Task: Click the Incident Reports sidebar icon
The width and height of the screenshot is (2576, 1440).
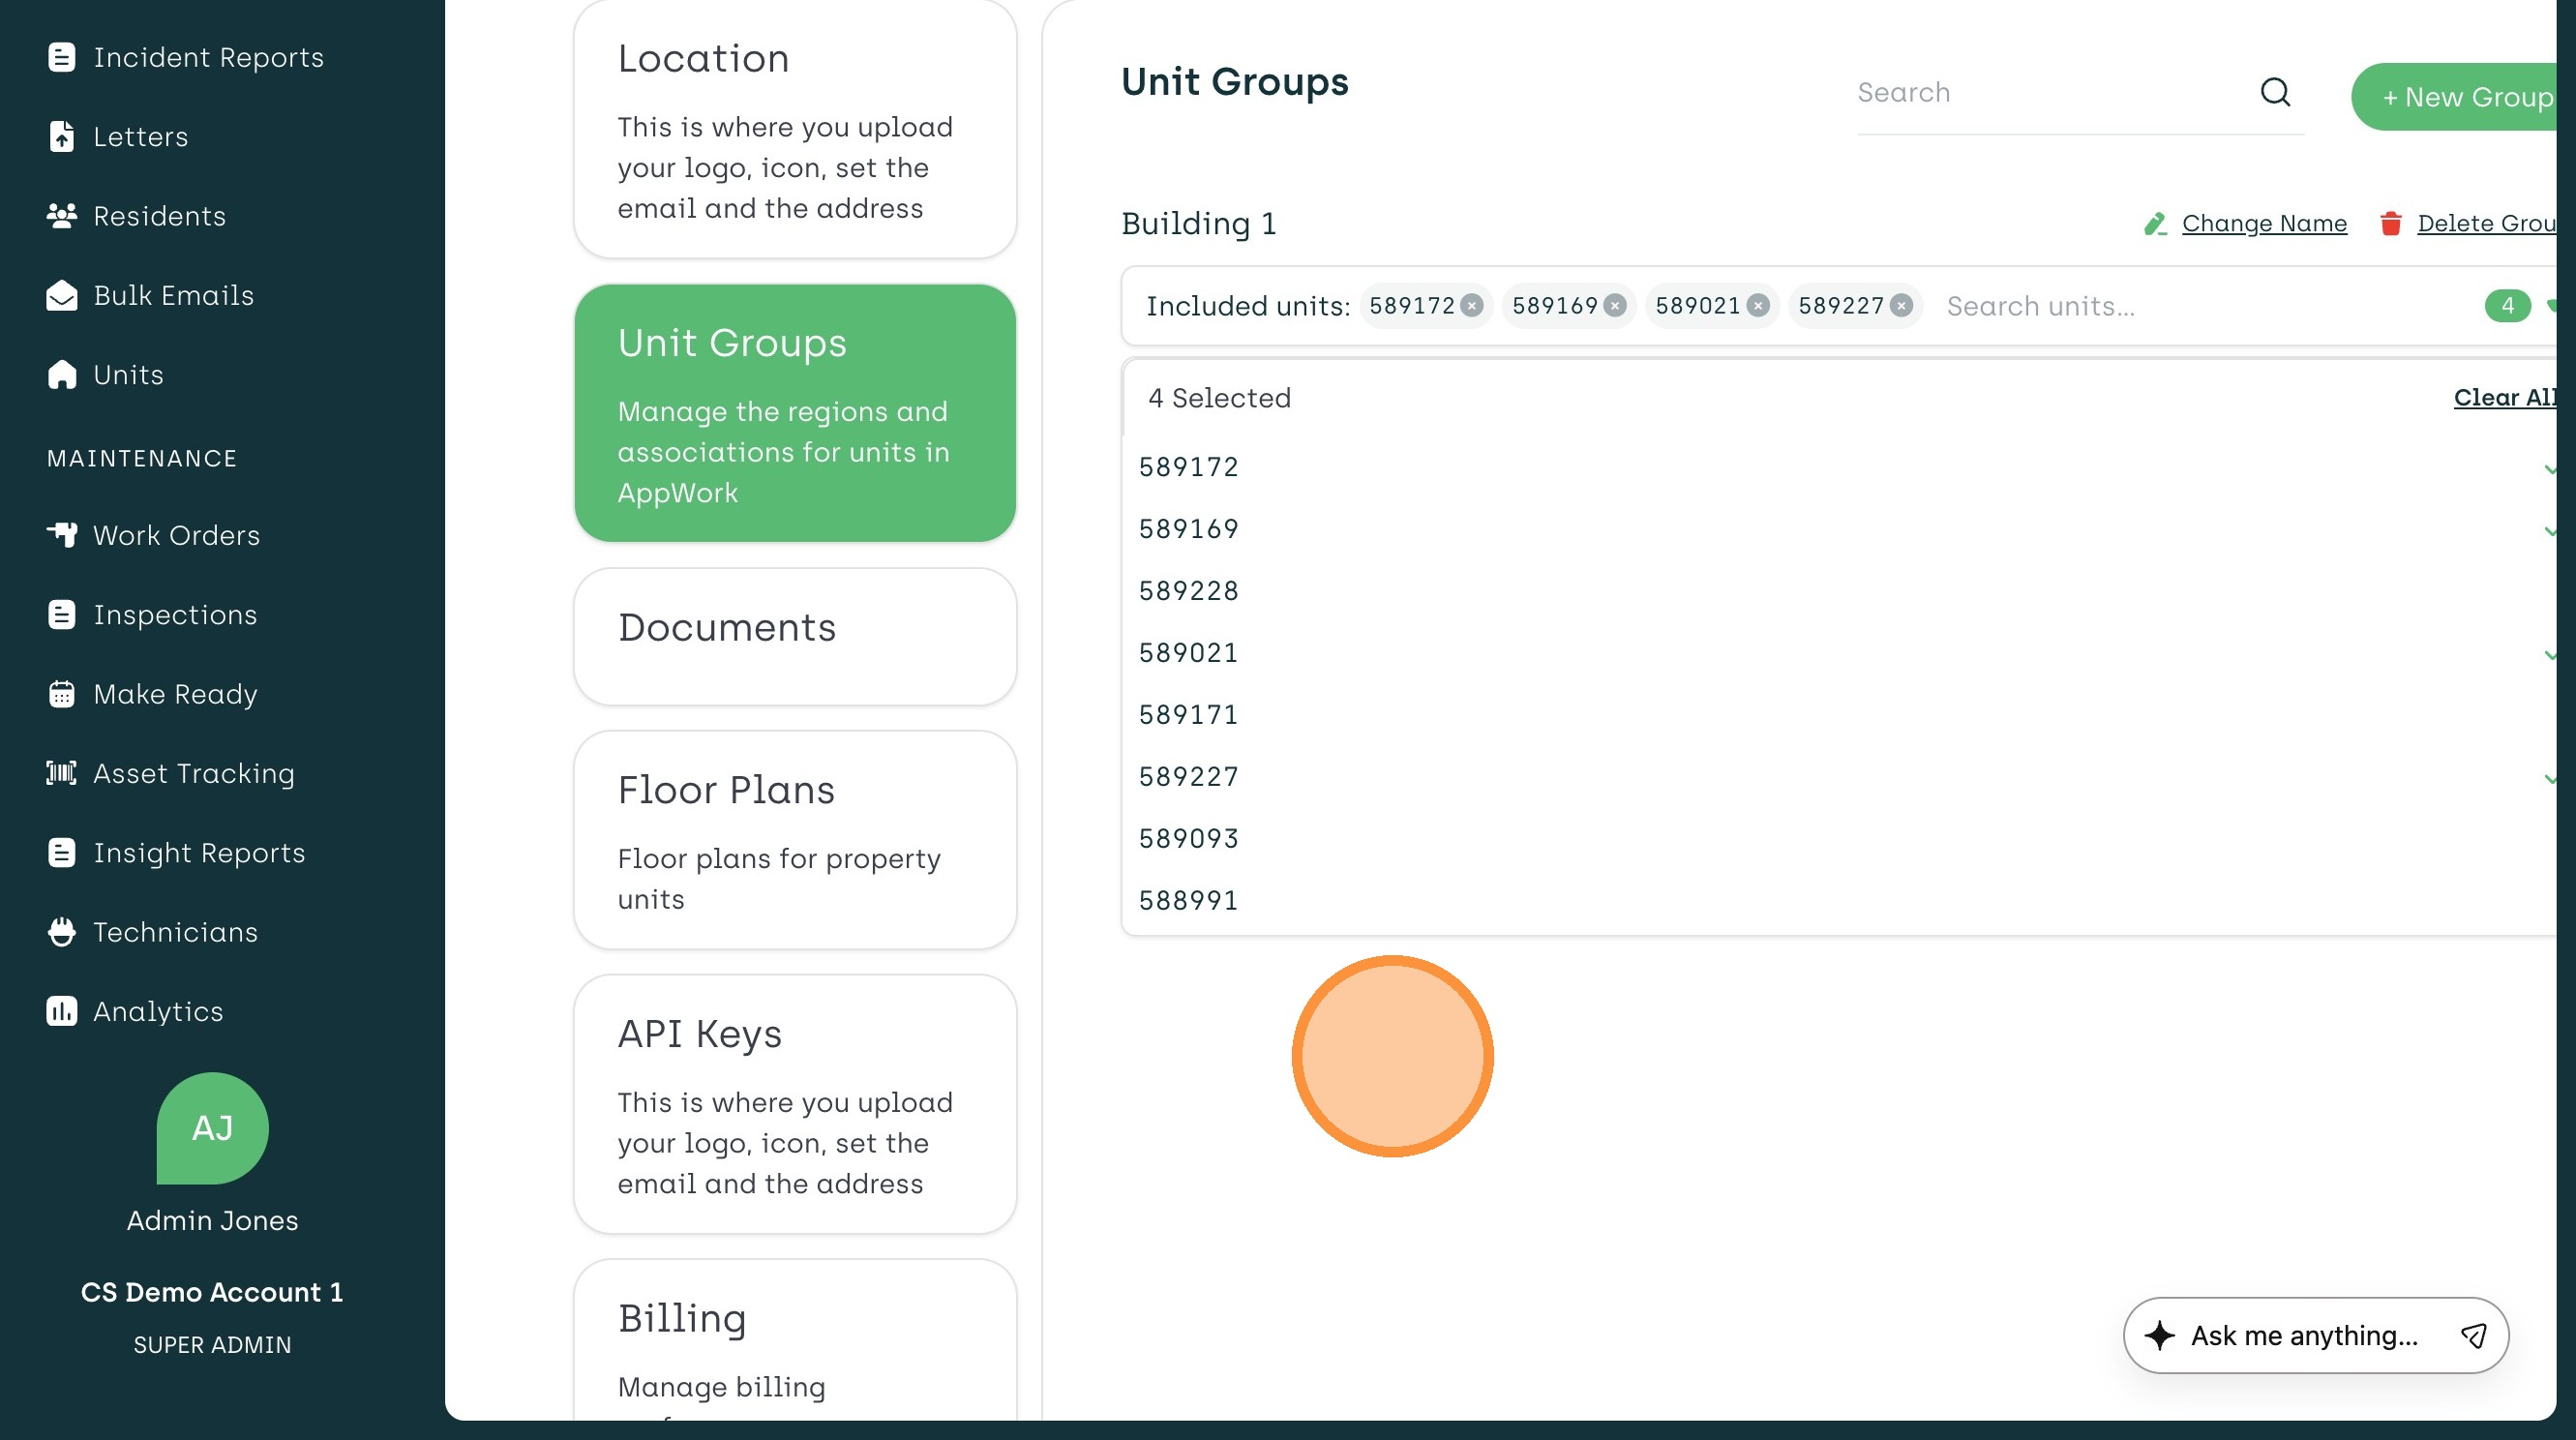Action: pos(61,57)
